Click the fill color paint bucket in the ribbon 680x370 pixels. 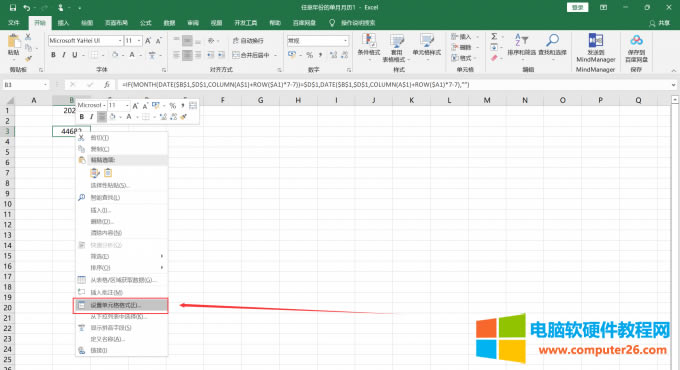pos(115,55)
